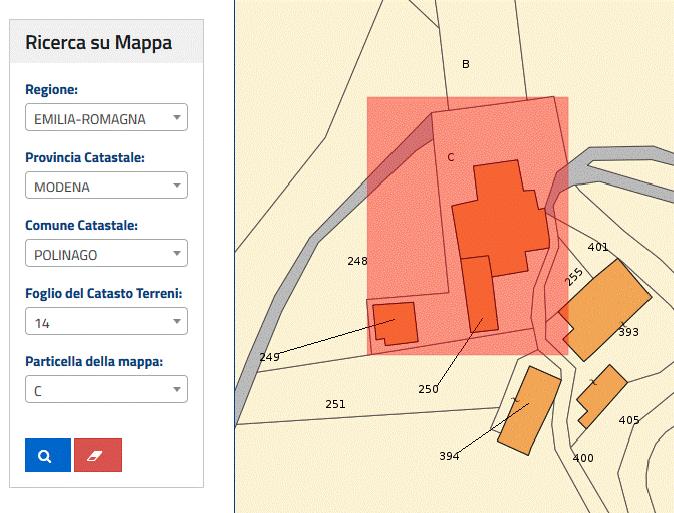The width and height of the screenshot is (674, 513).
Task: Click the large cross-shaped building in parcel C
Action: coord(501,219)
